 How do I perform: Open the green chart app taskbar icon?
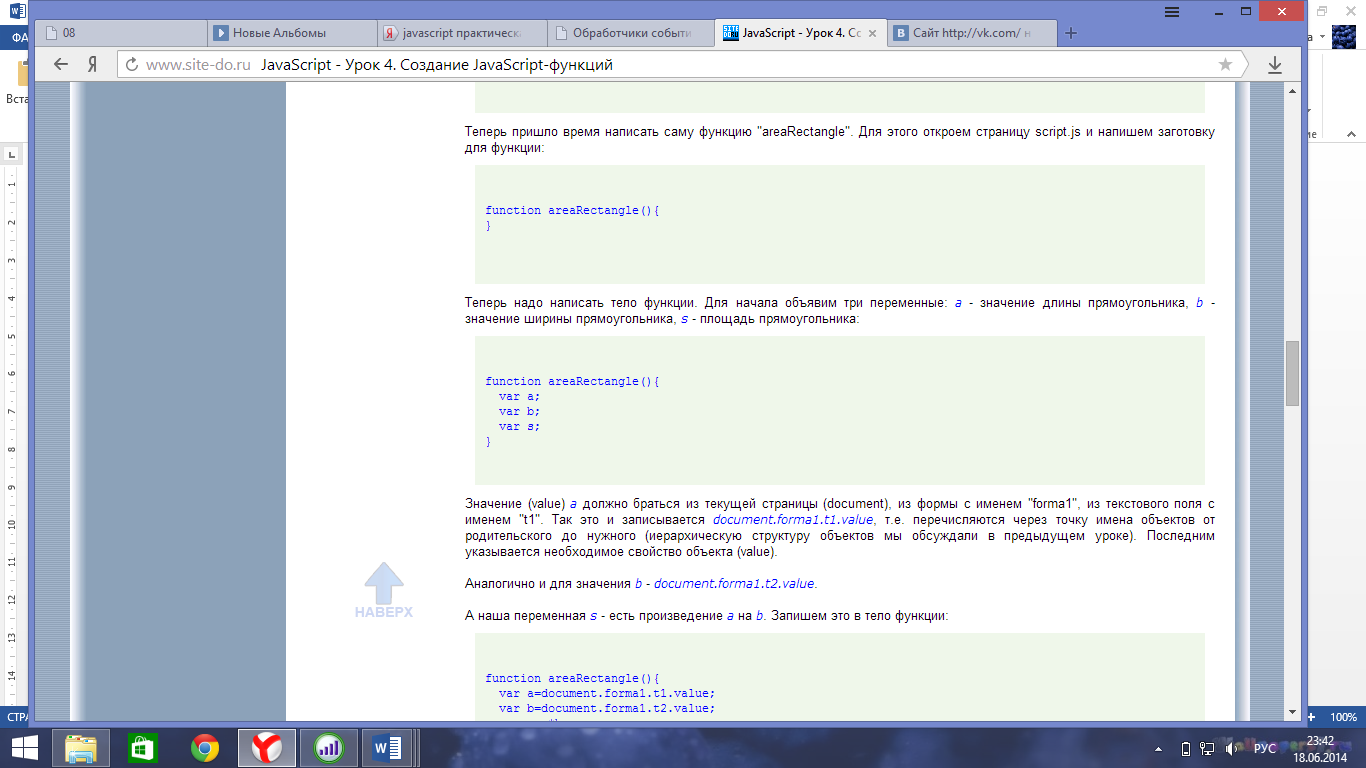tap(328, 748)
